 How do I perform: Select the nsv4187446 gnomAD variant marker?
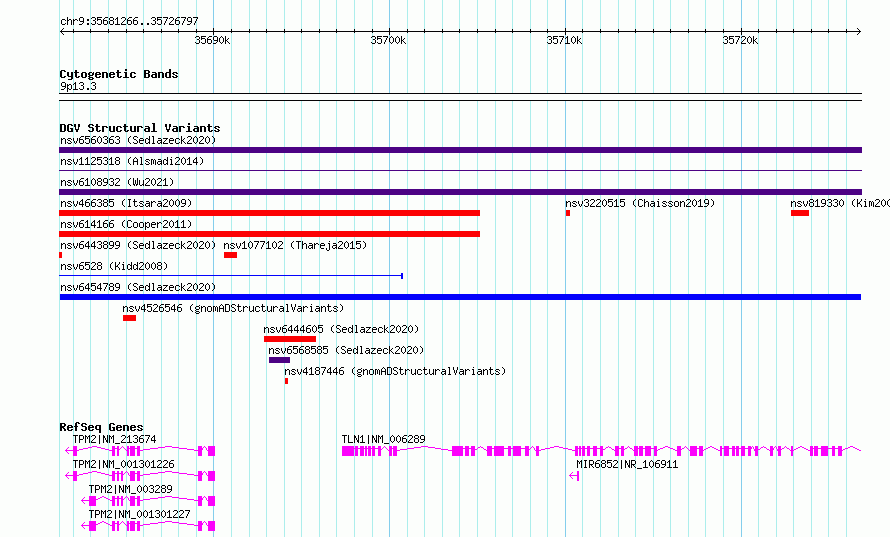tap(287, 381)
